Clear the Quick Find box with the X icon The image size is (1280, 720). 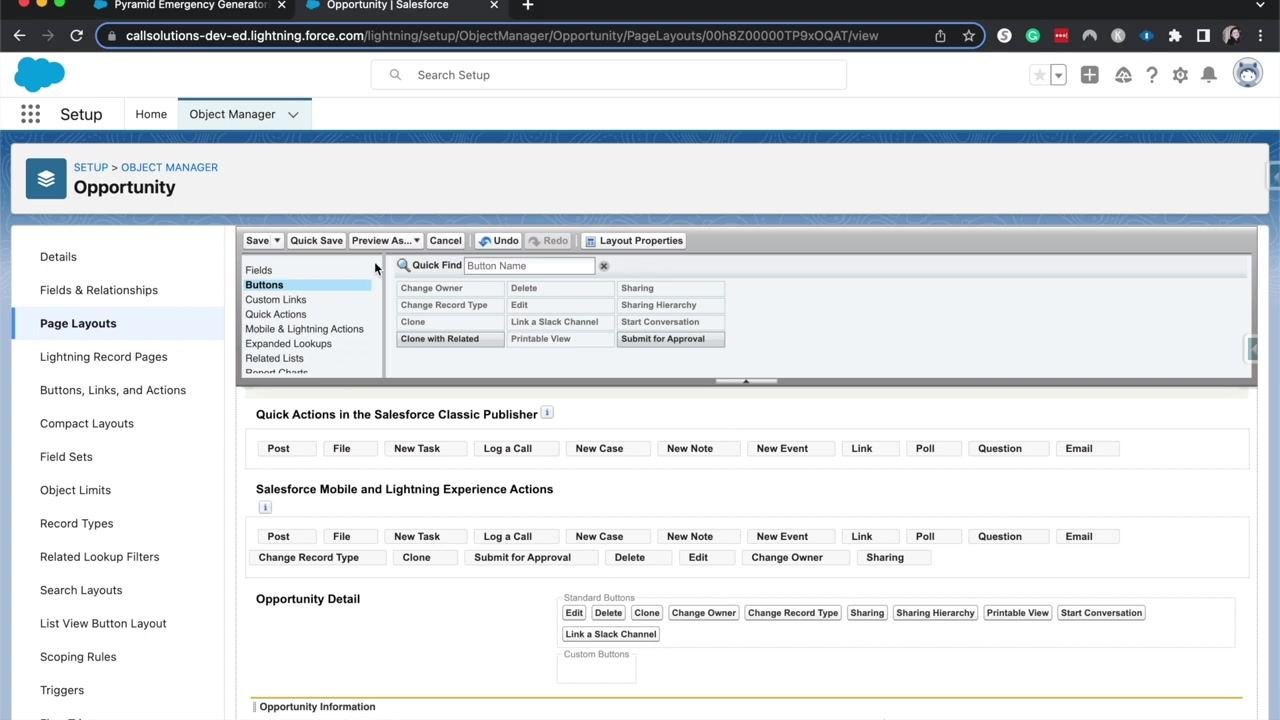604,266
